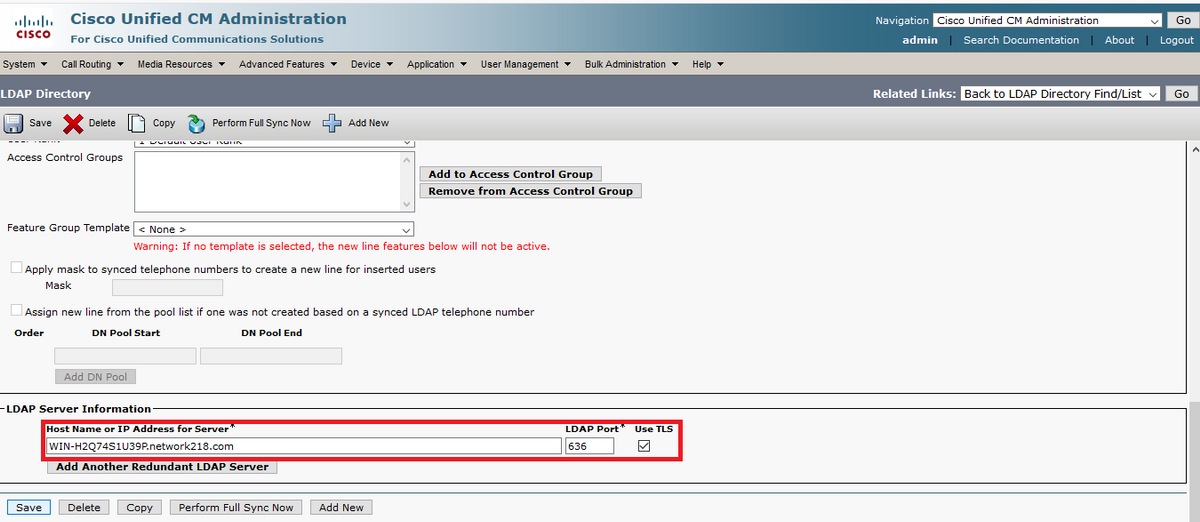The width and height of the screenshot is (1200, 522).
Task: Open the Advanced Features menu
Action: click(x=288, y=64)
